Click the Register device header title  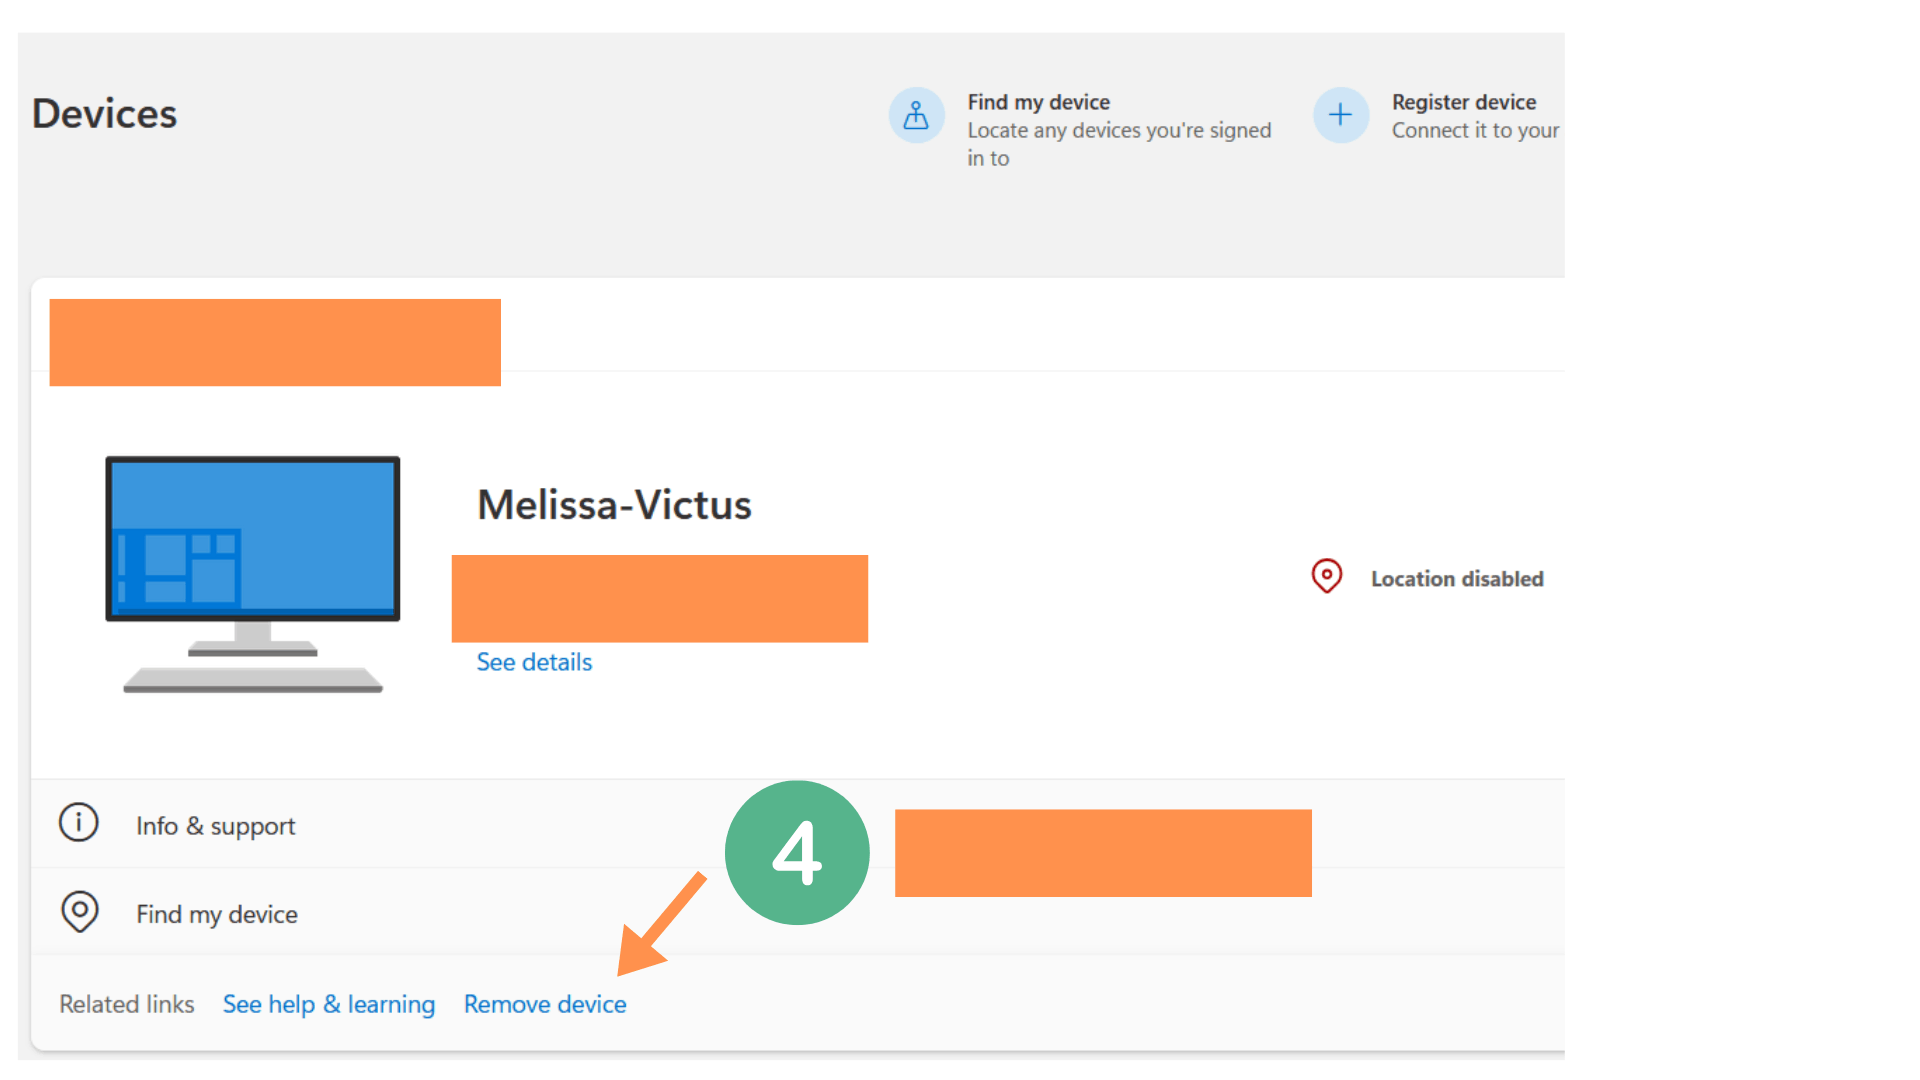1463,102
